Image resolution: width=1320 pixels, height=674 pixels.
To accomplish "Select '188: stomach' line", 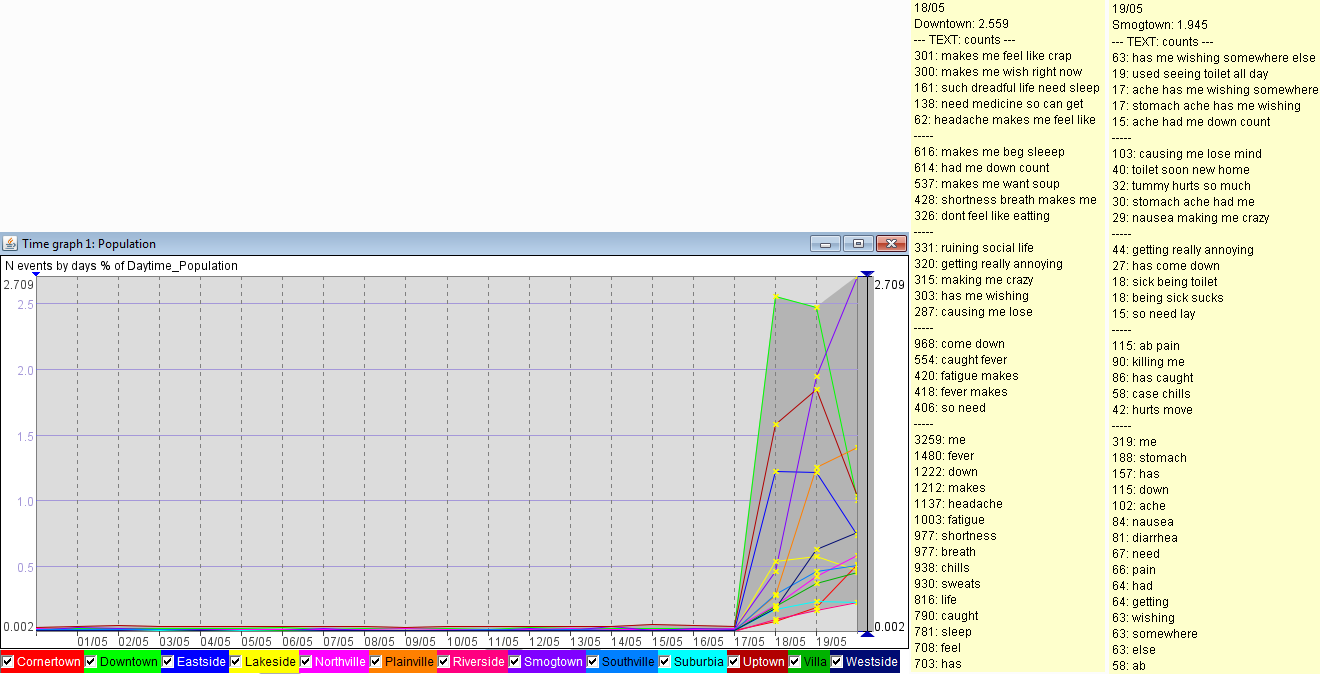I will [1150, 458].
